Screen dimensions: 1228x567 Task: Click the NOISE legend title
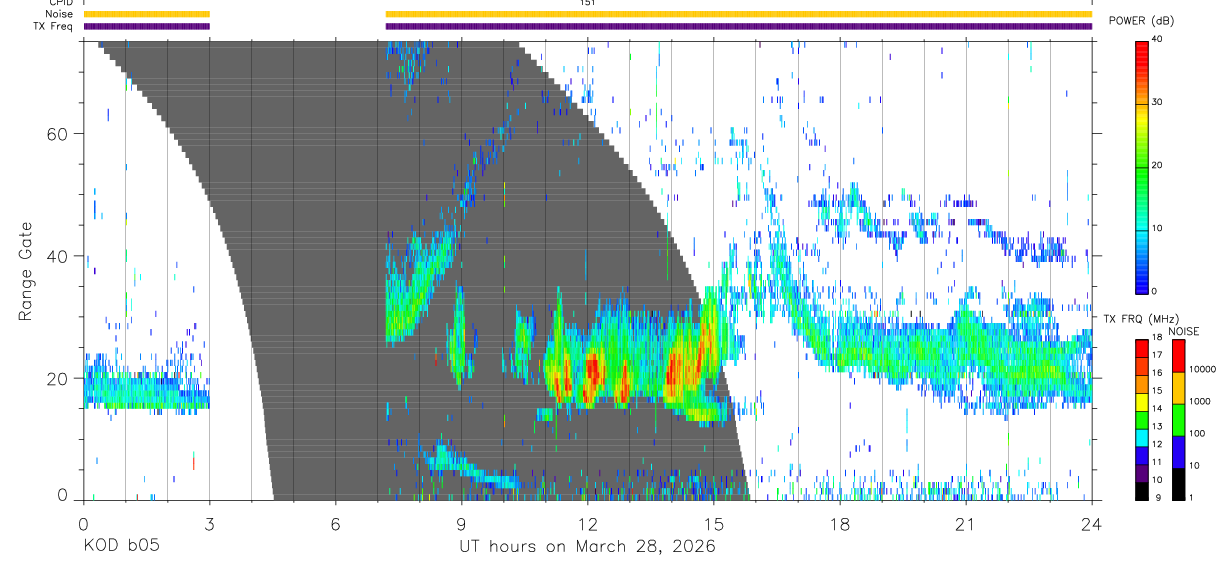(x=1183, y=331)
